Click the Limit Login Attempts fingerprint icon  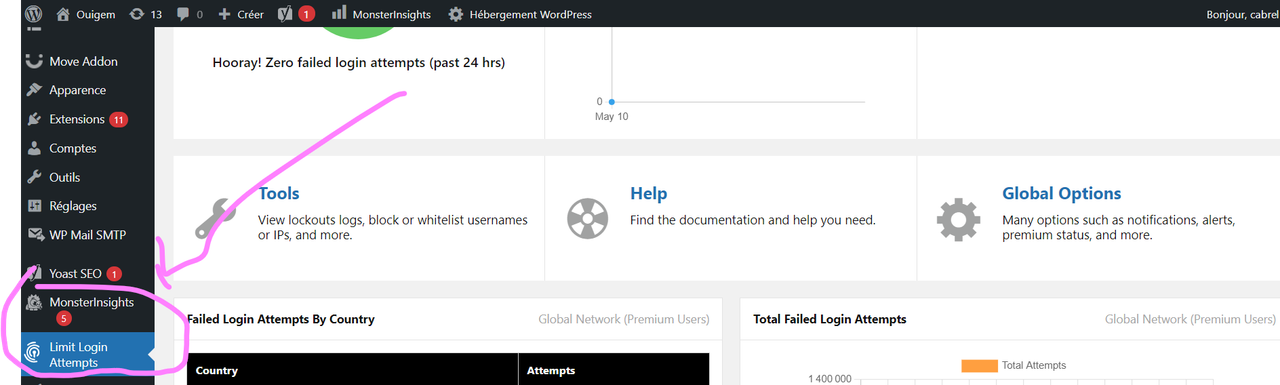tap(34, 352)
